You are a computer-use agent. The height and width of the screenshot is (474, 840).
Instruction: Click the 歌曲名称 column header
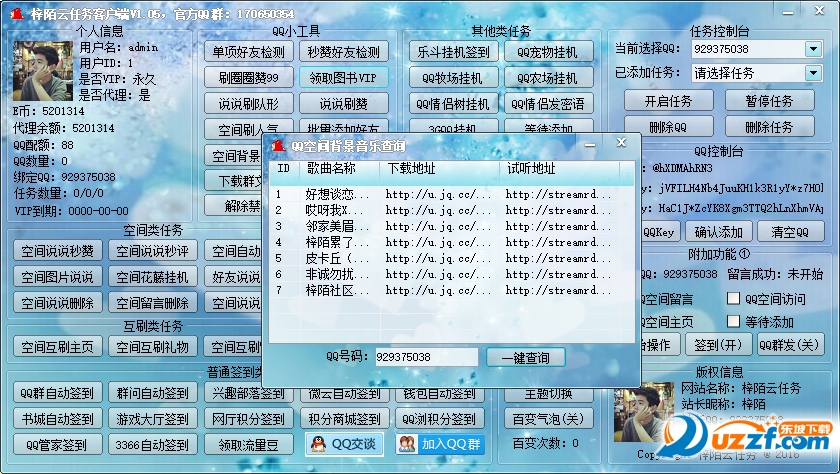click(340, 169)
